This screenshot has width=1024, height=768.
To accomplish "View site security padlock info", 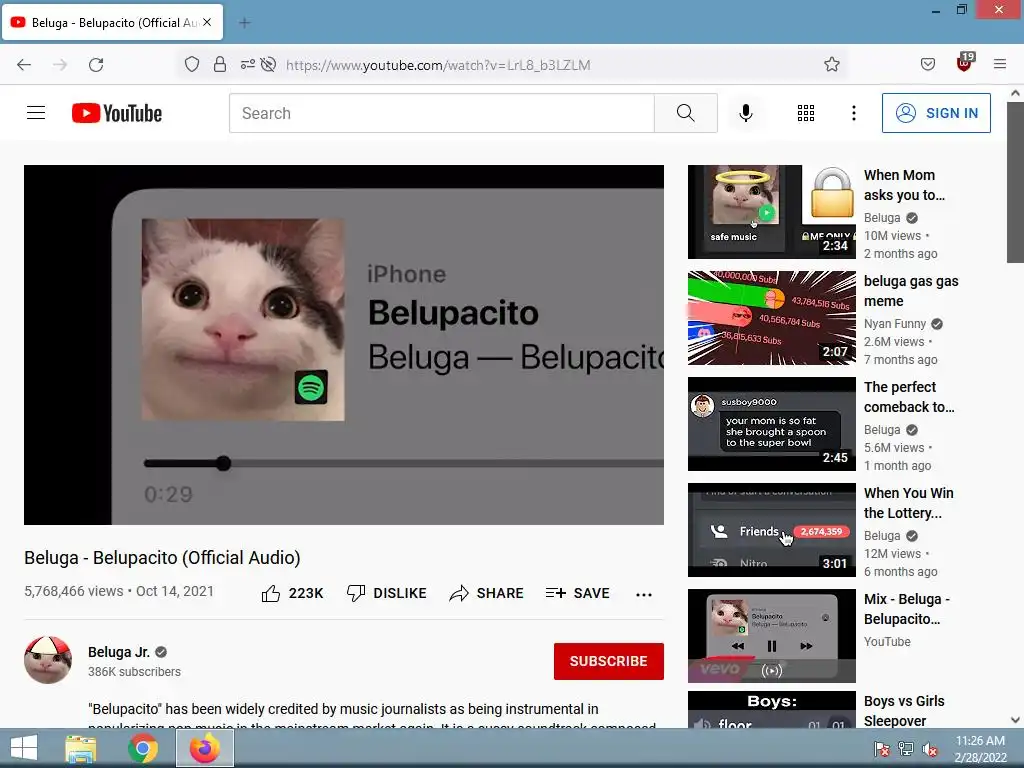I will 220,64.
